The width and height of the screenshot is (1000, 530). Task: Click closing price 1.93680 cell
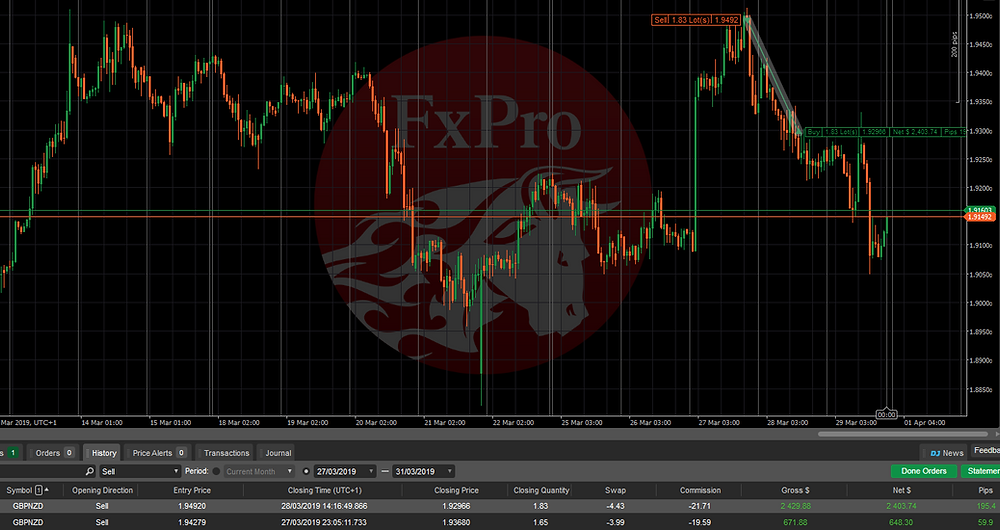(x=456, y=522)
